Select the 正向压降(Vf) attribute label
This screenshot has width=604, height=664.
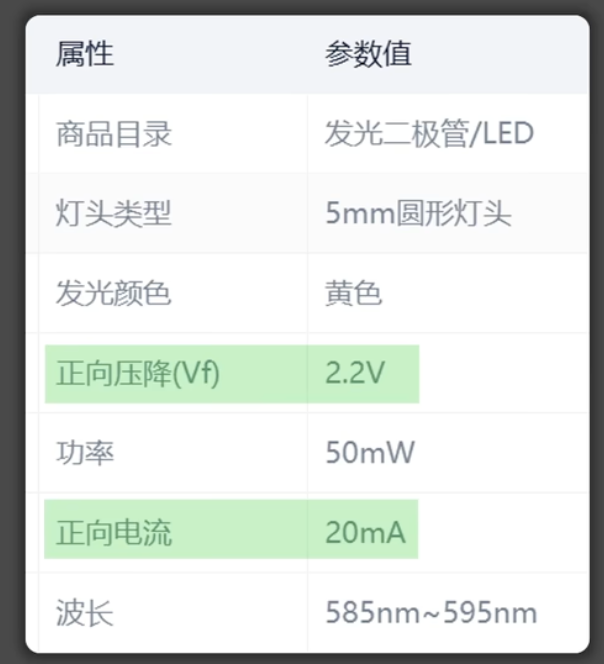(x=138, y=374)
